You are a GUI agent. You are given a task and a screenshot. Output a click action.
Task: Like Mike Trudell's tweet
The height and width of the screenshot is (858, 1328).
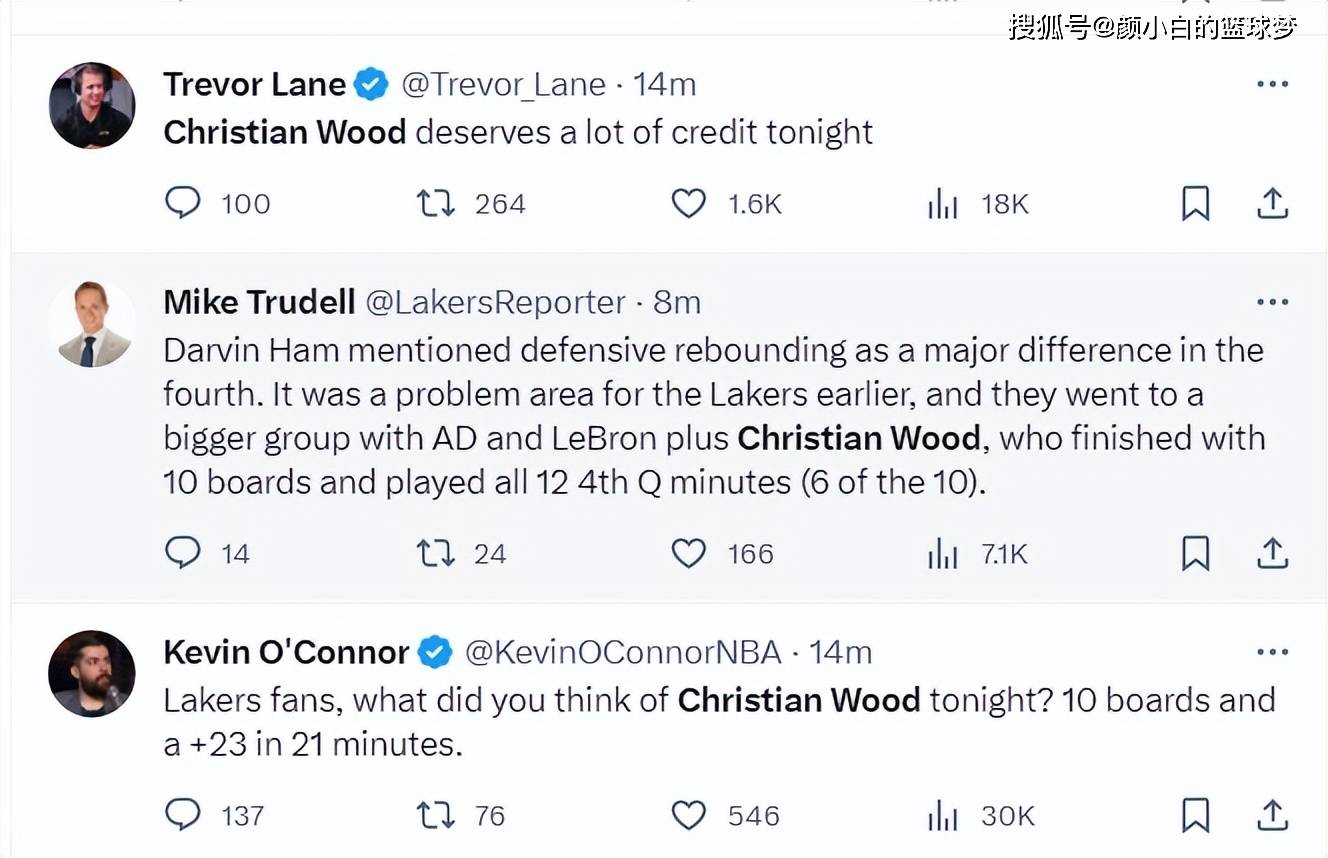click(x=688, y=553)
